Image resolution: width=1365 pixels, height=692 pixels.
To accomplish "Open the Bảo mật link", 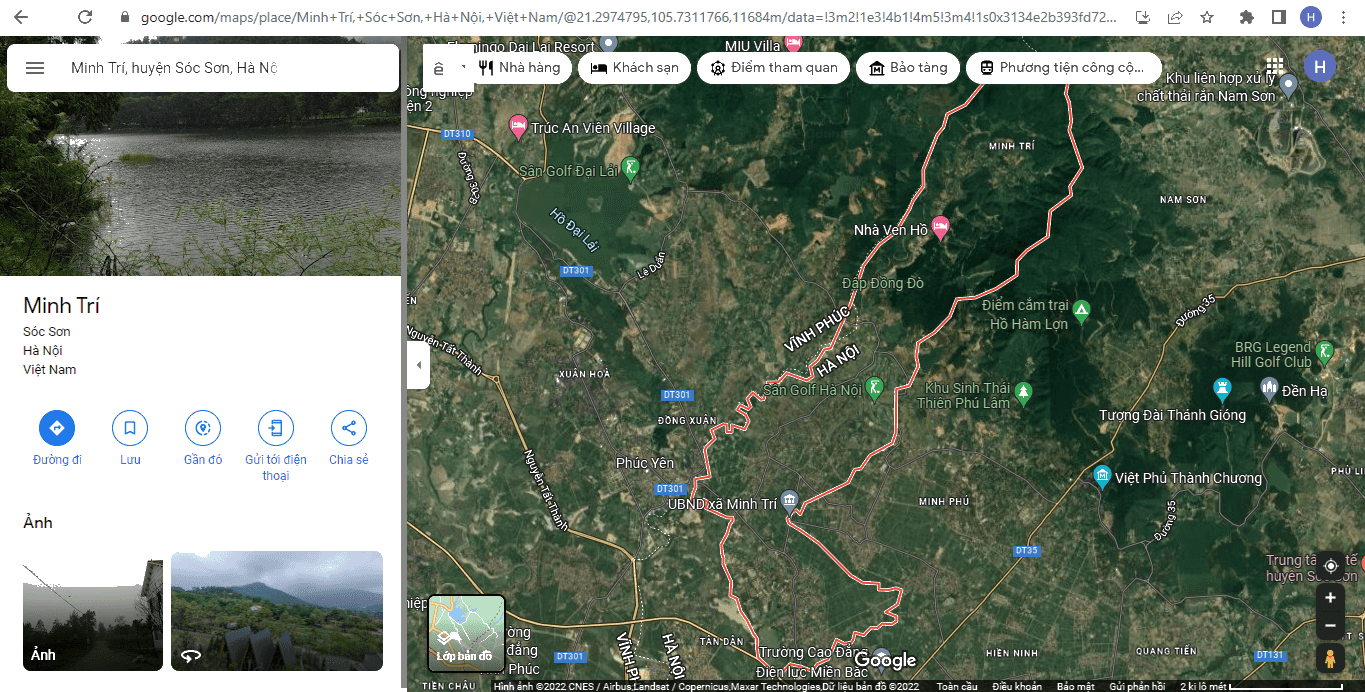I will click(1076, 686).
